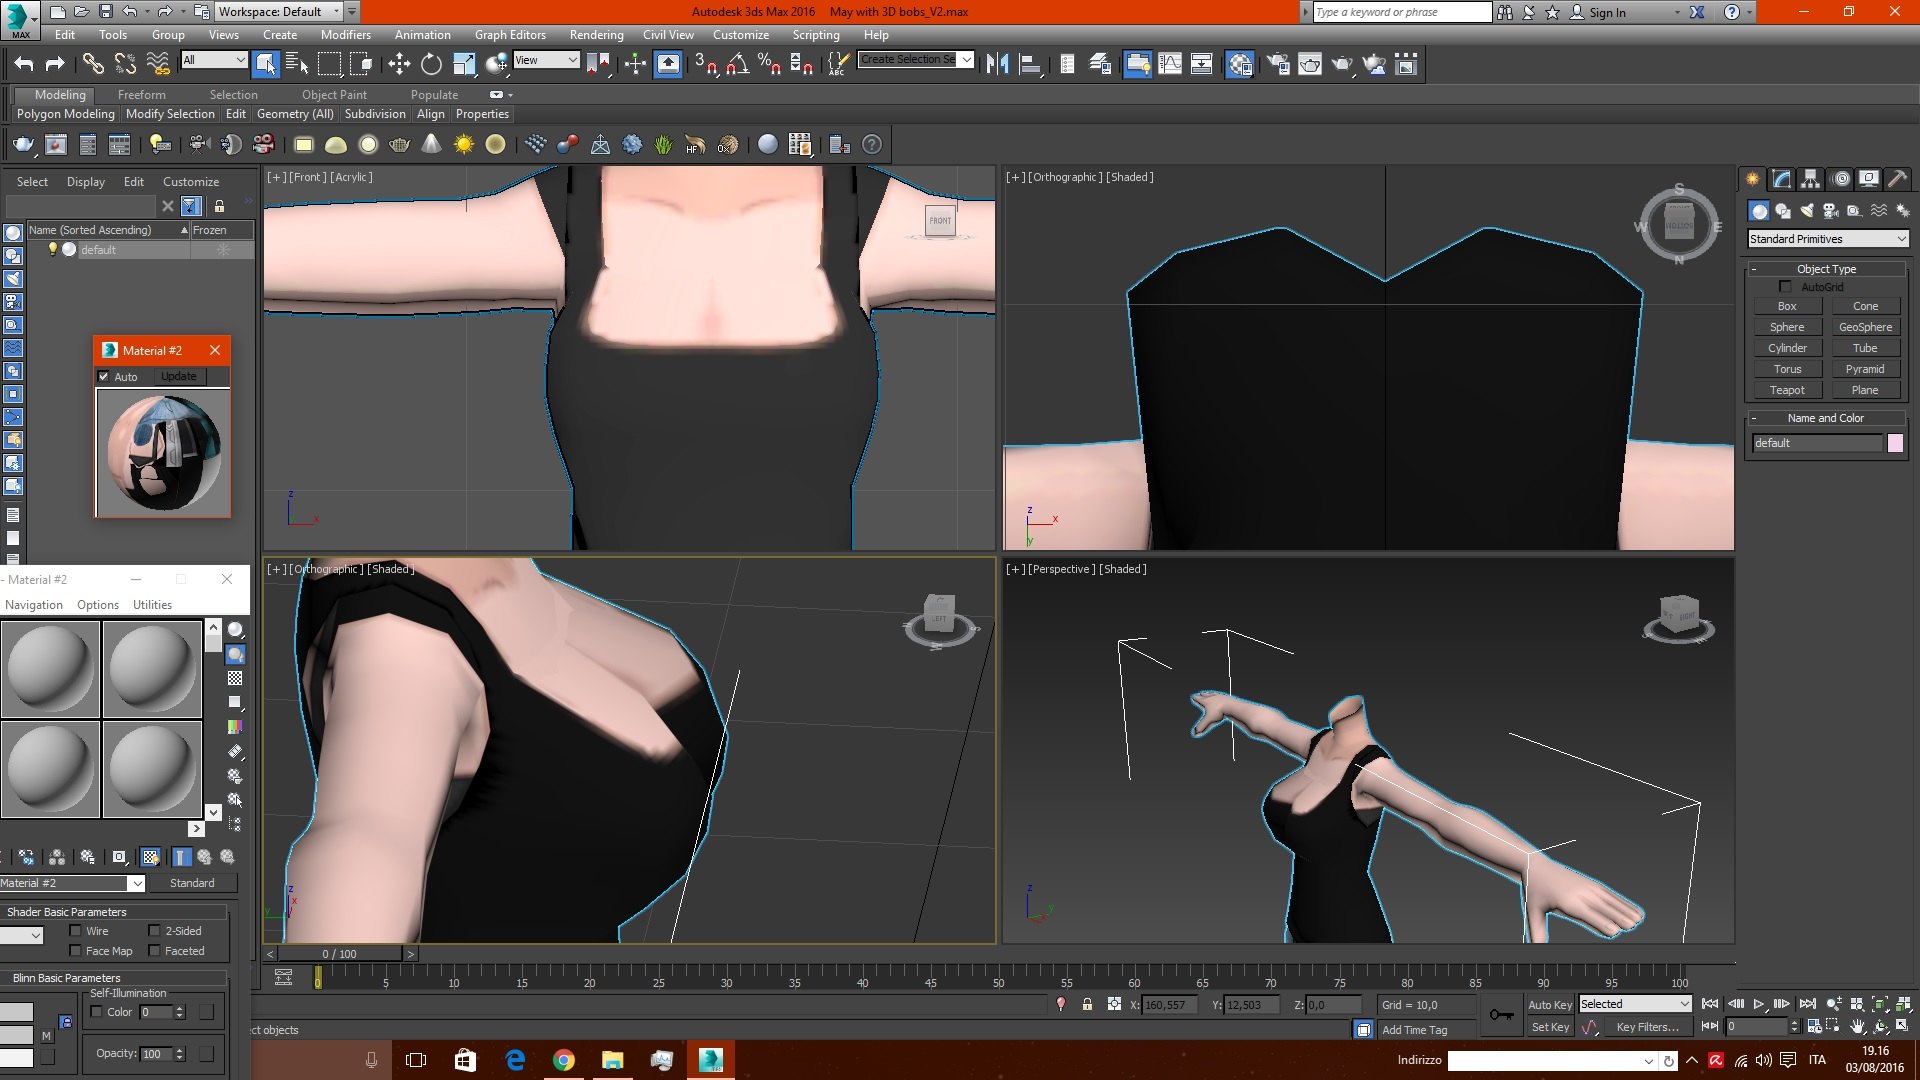Open the Material Editor icon

[x=1240, y=64]
